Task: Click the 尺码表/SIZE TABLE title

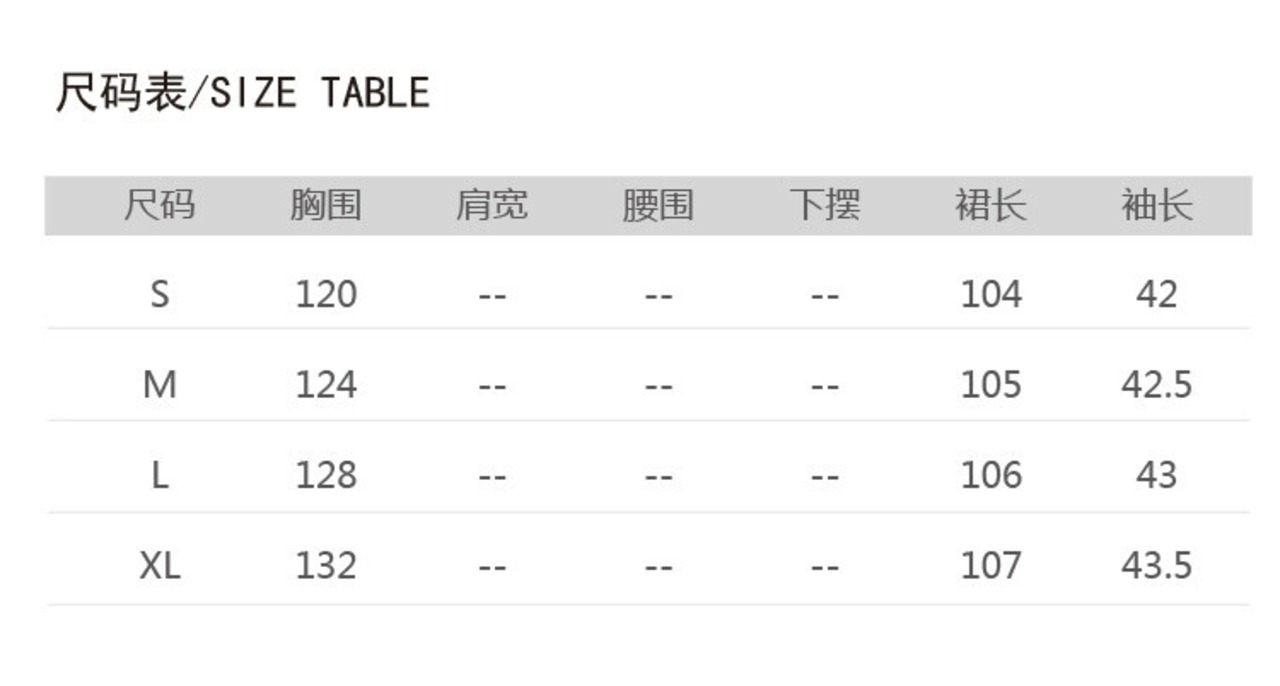Action: (x=242, y=93)
